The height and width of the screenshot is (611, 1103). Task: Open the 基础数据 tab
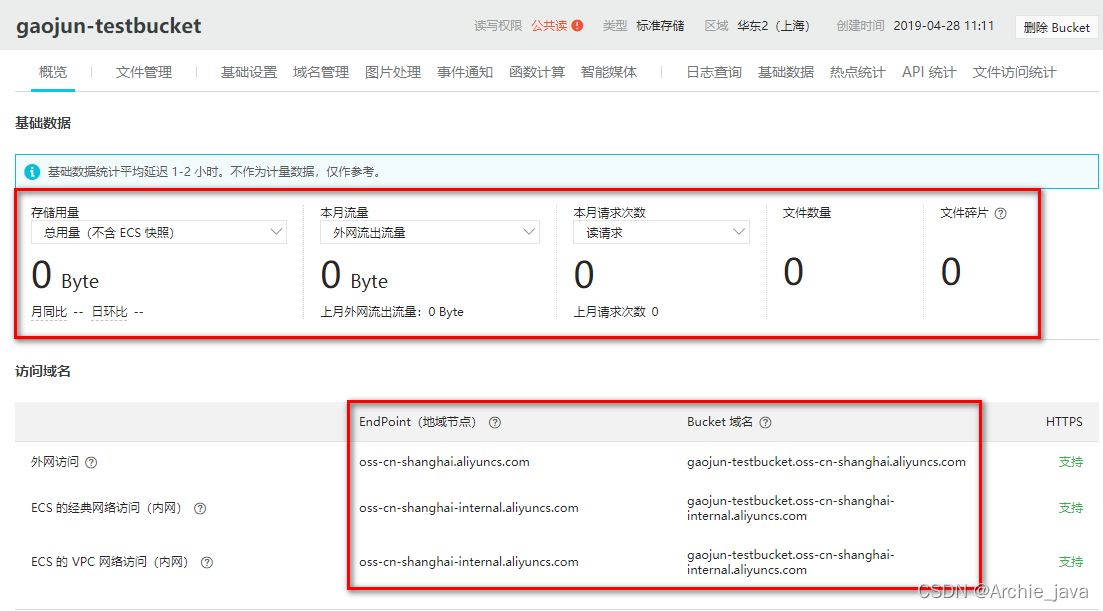click(786, 72)
